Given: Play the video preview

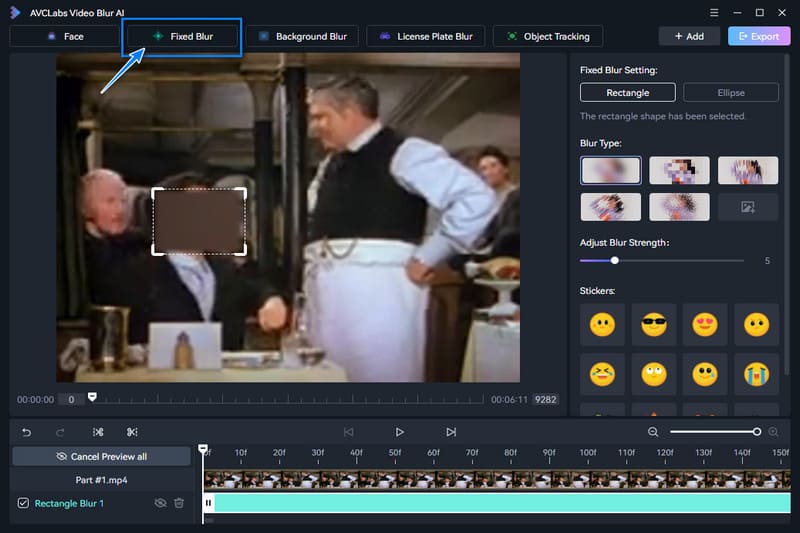Looking at the screenshot, I should point(399,432).
